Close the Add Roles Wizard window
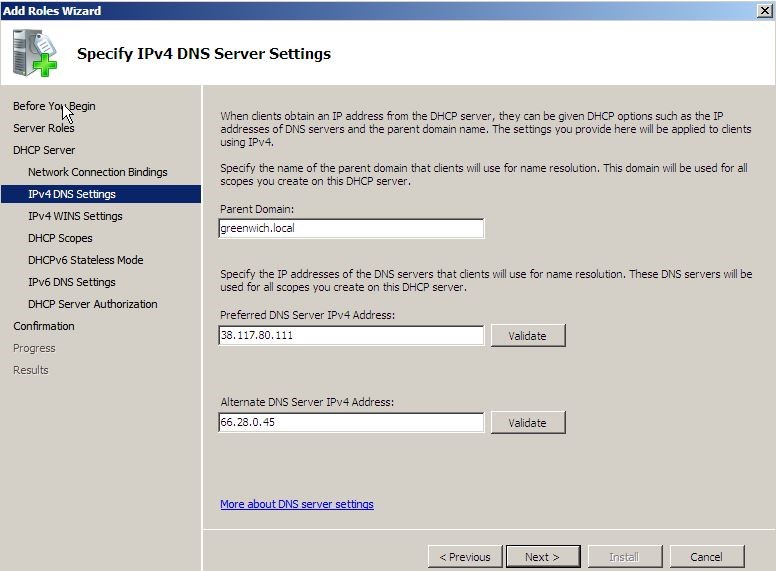 tap(765, 10)
